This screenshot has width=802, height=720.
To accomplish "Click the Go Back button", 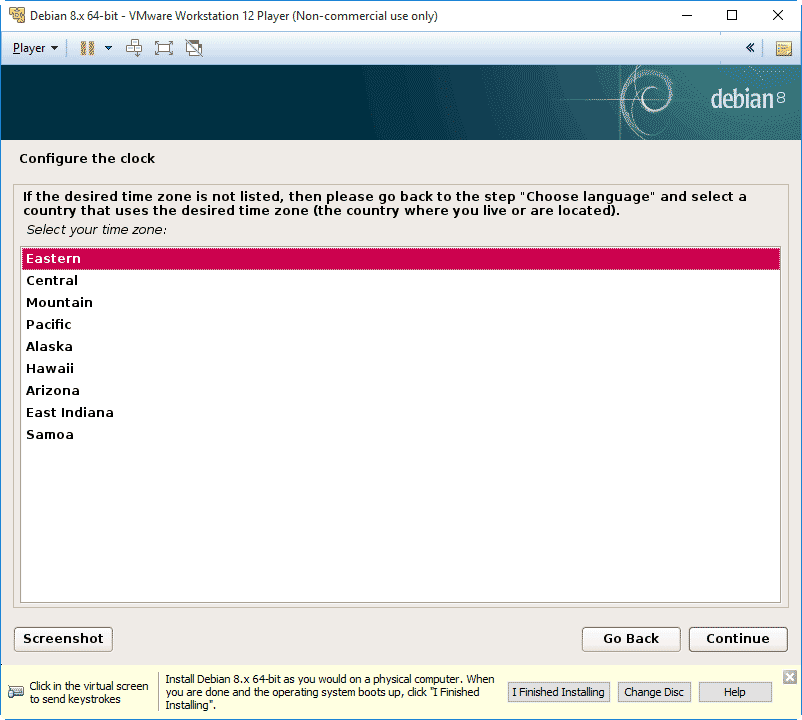I will pos(631,639).
